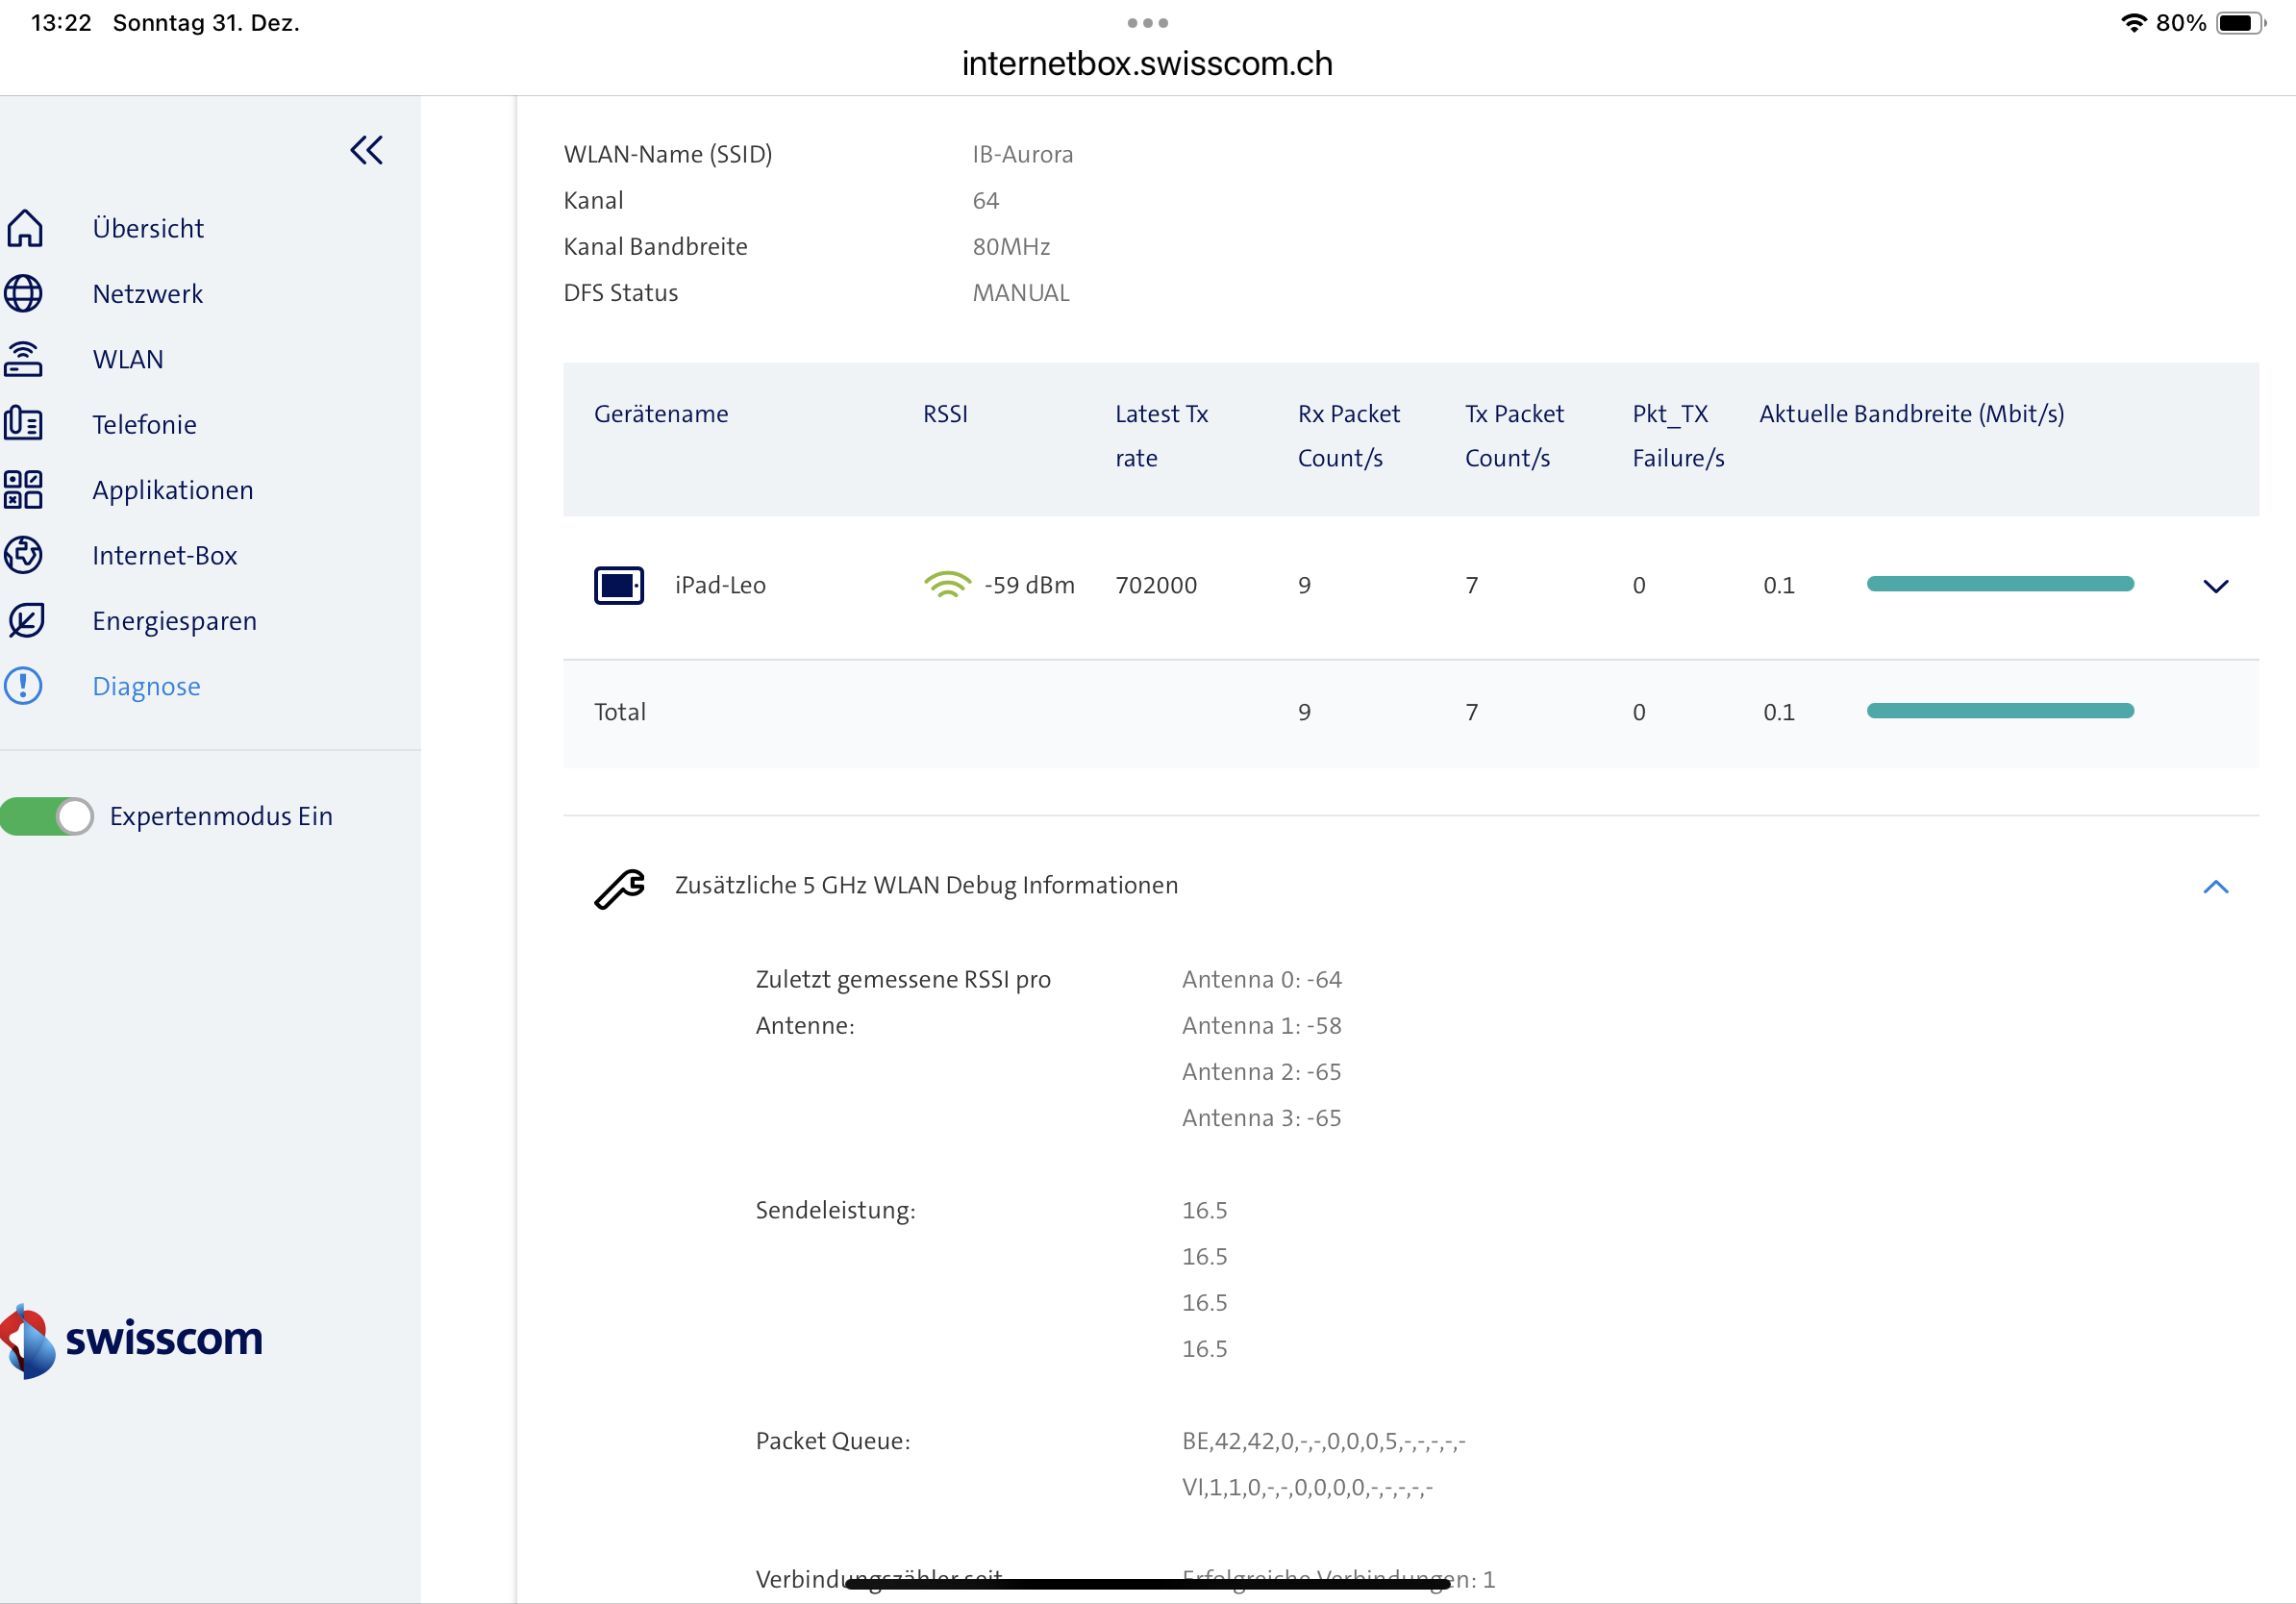Expand the iPad-Leo row details
Screen dimensions: 2296x1604
[2215, 586]
